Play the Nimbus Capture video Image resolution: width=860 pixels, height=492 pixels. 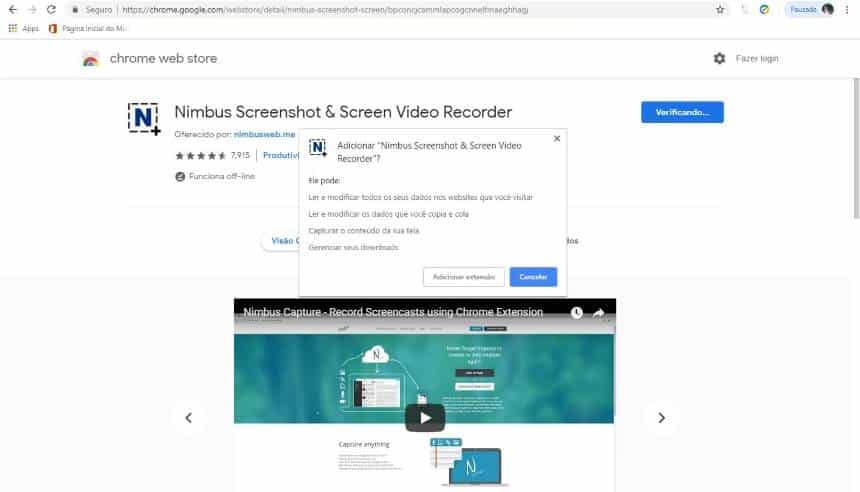pos(425,418)
